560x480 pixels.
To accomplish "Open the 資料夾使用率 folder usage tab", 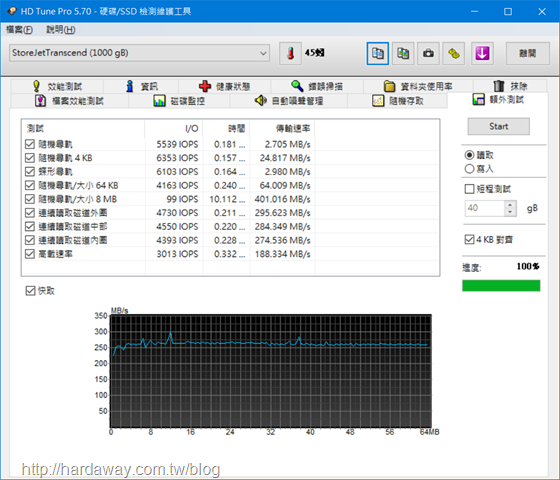I will [418, 86].
